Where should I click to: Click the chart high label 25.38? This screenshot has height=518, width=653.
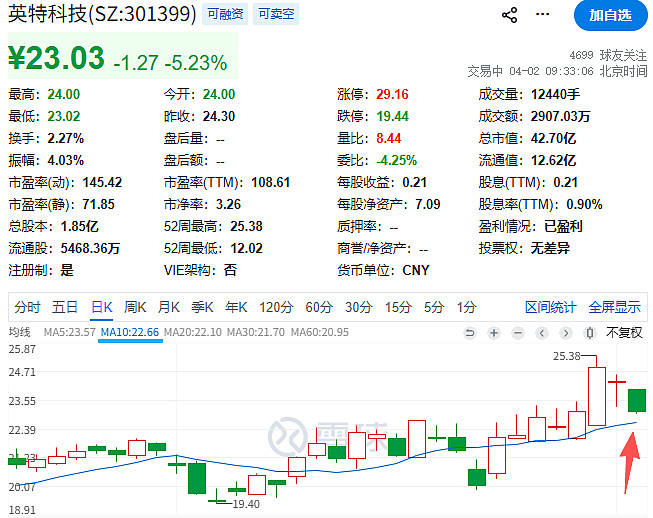point(566,356)
